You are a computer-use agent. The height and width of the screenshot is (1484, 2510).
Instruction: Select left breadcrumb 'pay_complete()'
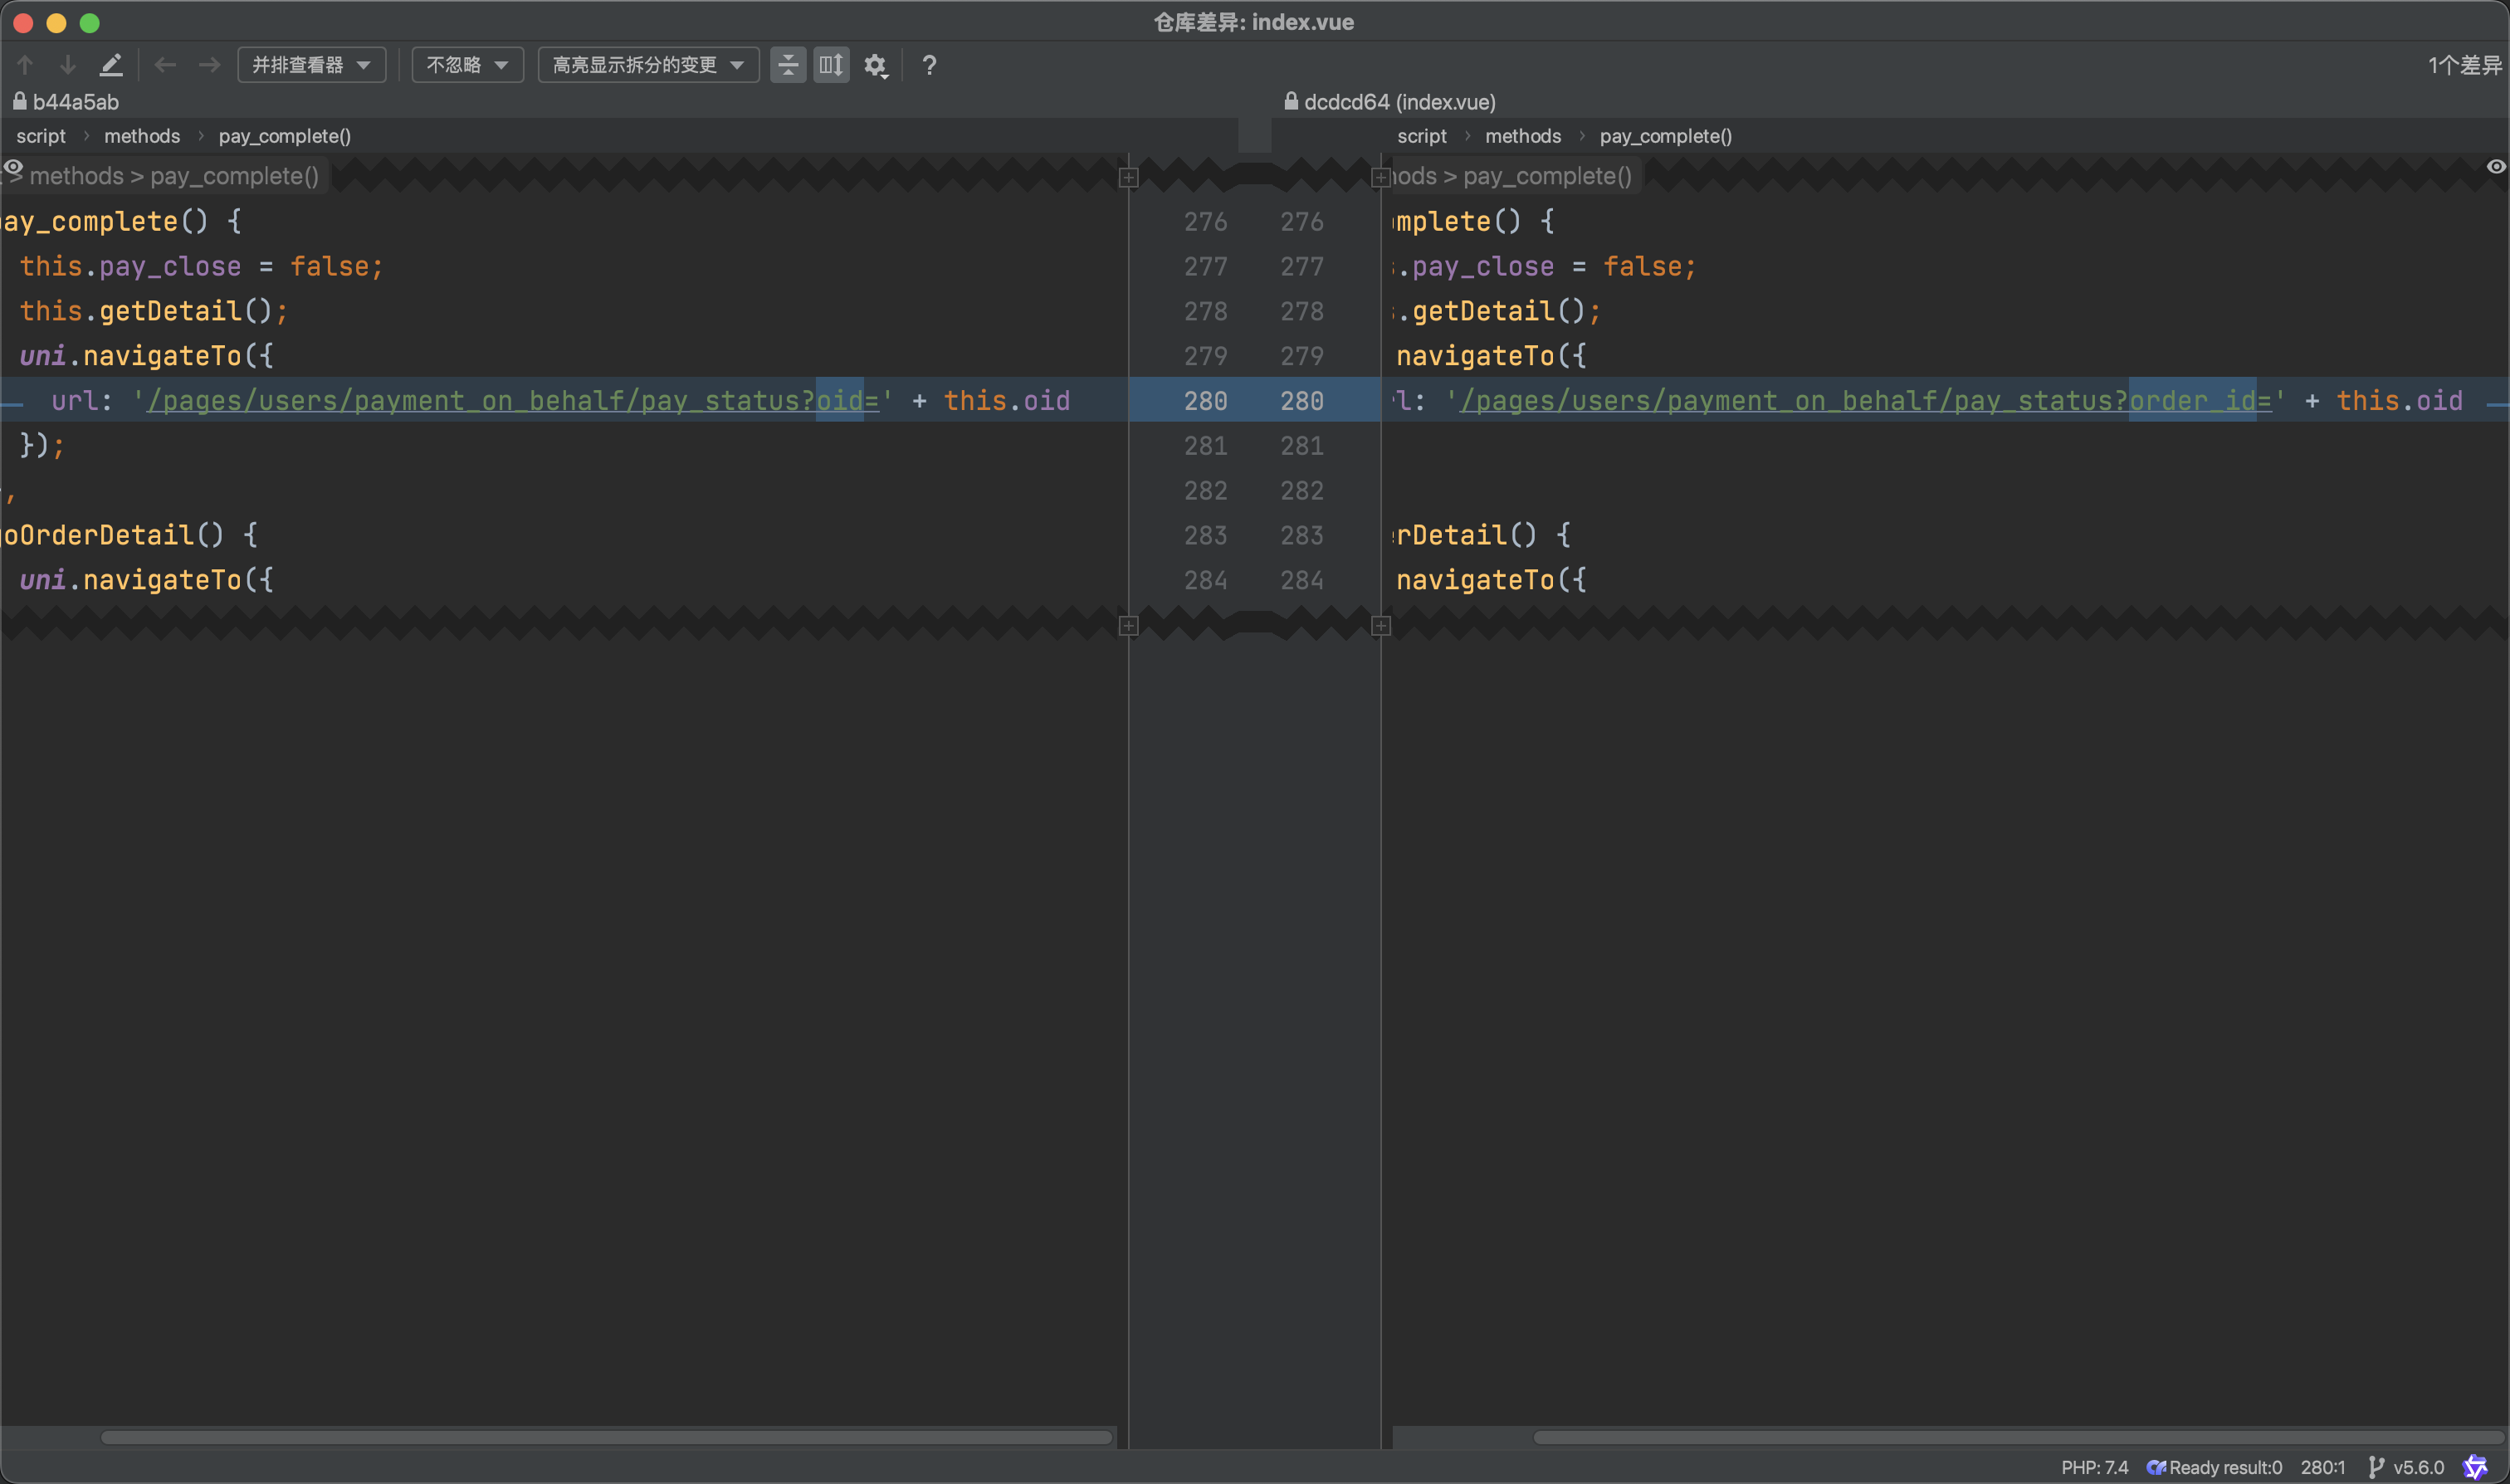pos(285,136)
